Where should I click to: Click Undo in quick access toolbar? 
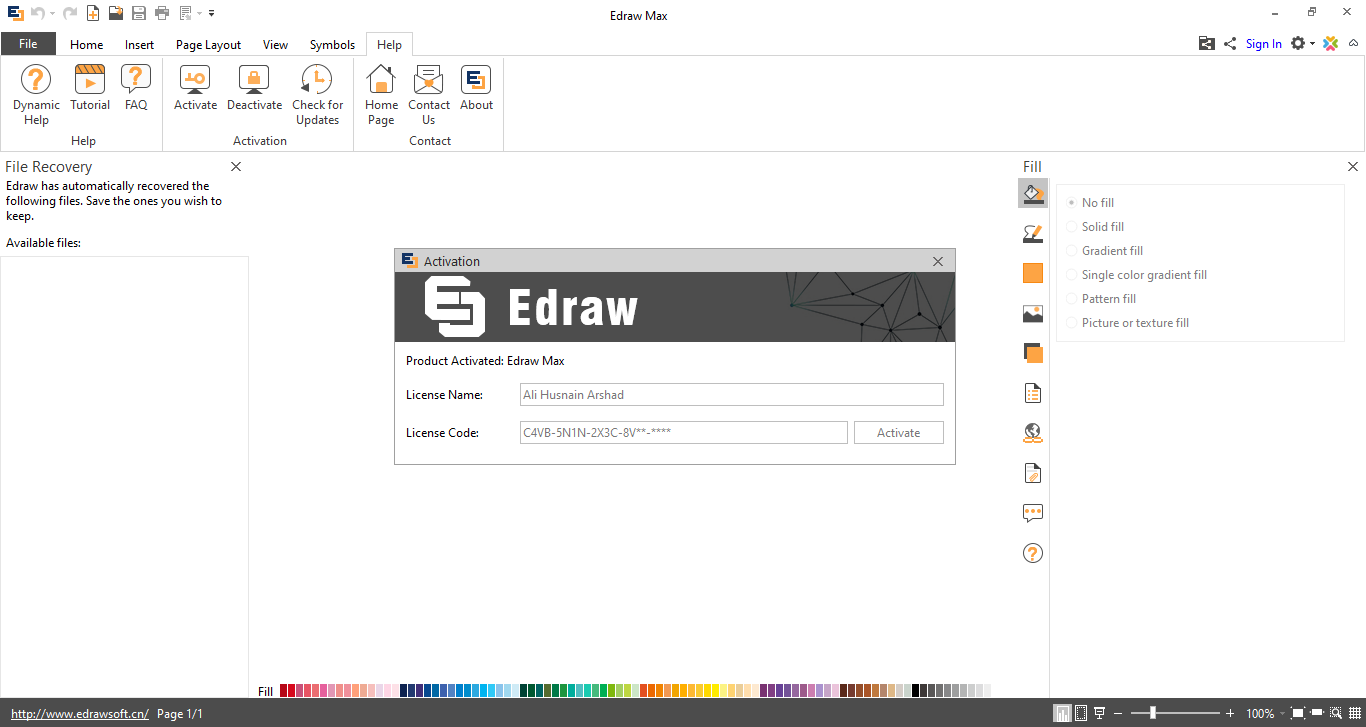(36, 13)
